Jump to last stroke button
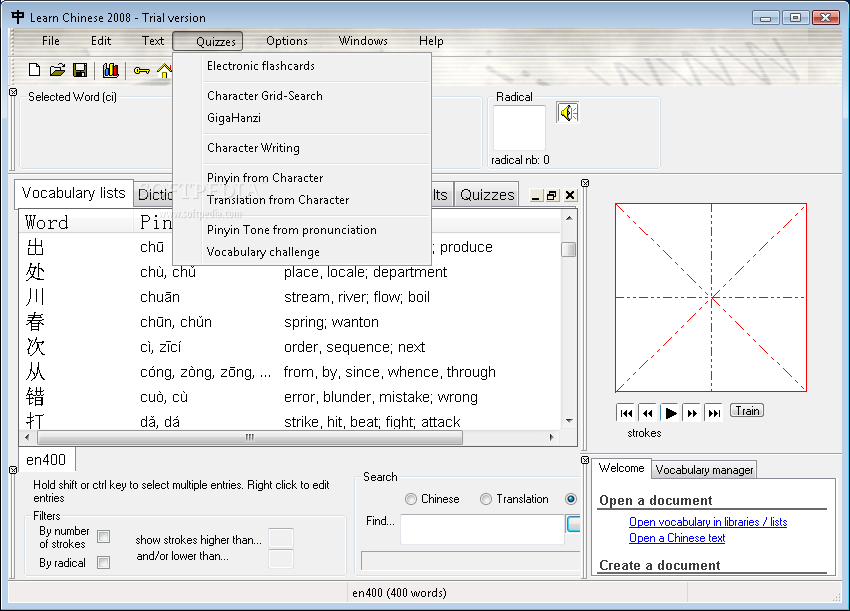This screenshot has width=850, height=611. [x=714, y=413]
